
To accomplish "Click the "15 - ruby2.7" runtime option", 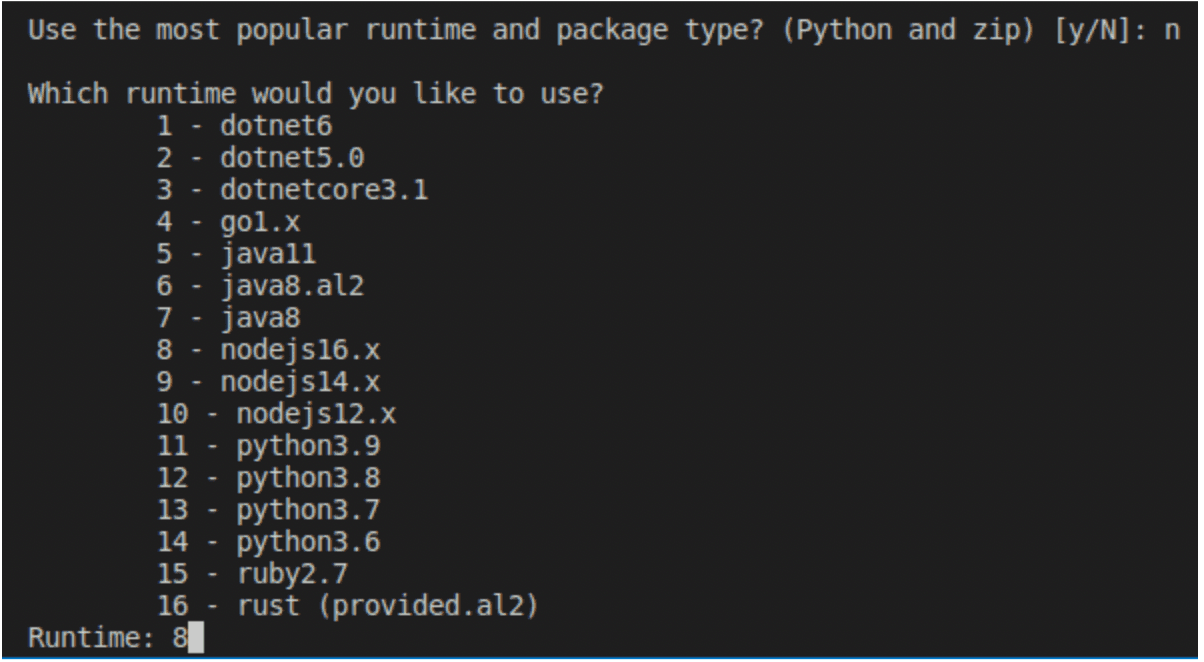I will [x=252, y=574].
